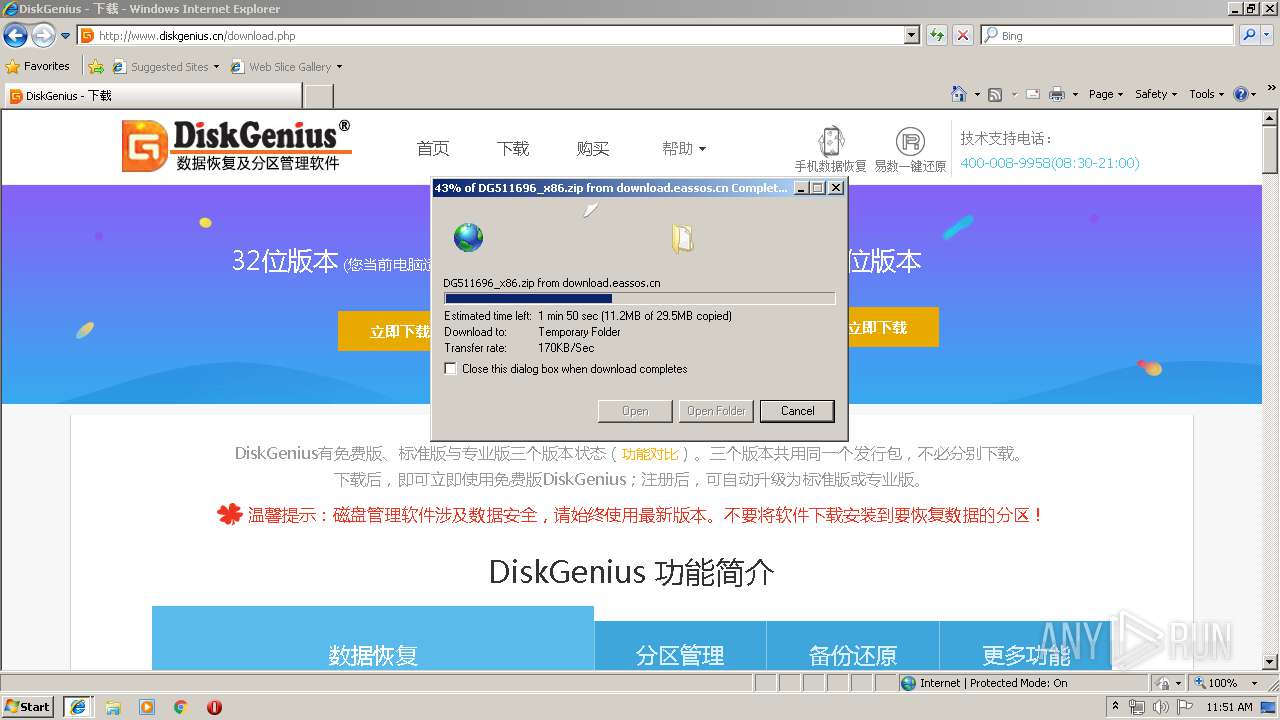Open the Windows Start button
The height and width of the screenshot is (720, 1280).
click(x=28, y=706)
